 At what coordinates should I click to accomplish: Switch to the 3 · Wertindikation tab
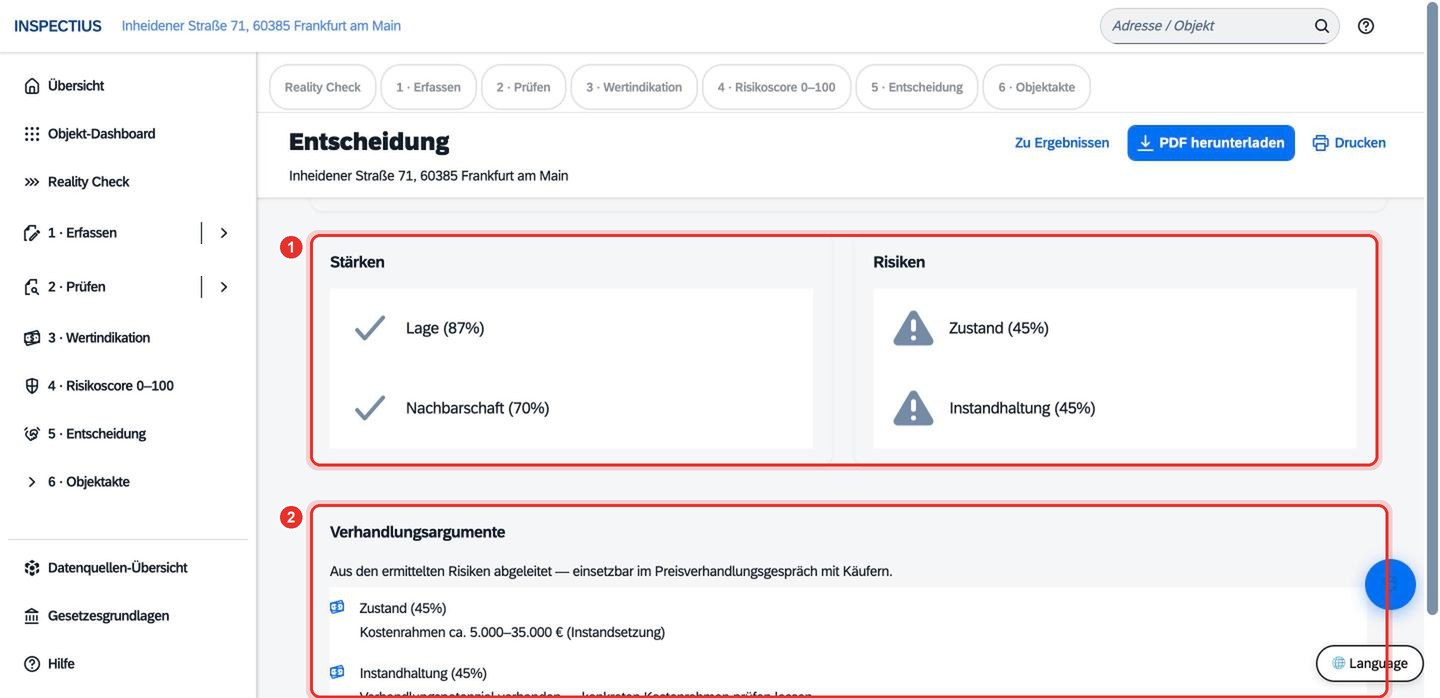pyautogui.click(x=634, y=87)
